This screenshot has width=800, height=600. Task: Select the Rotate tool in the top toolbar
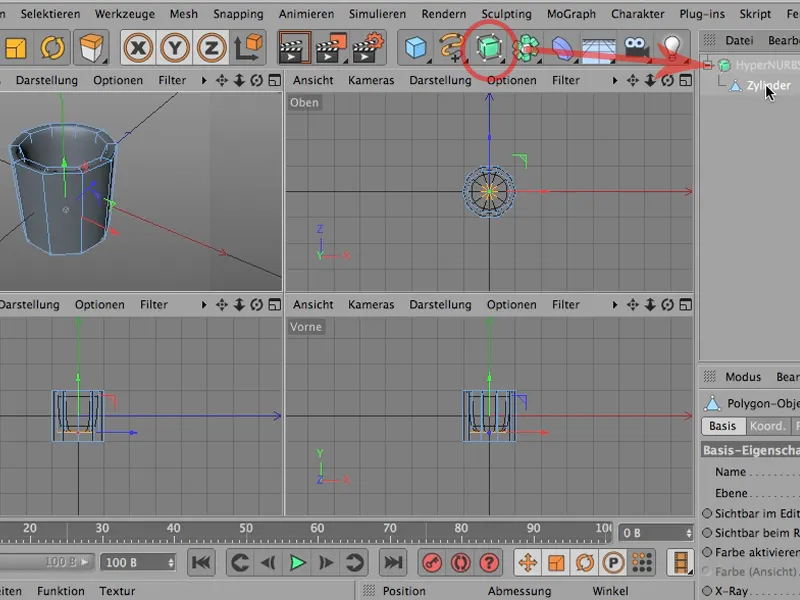tap(53, 48)
